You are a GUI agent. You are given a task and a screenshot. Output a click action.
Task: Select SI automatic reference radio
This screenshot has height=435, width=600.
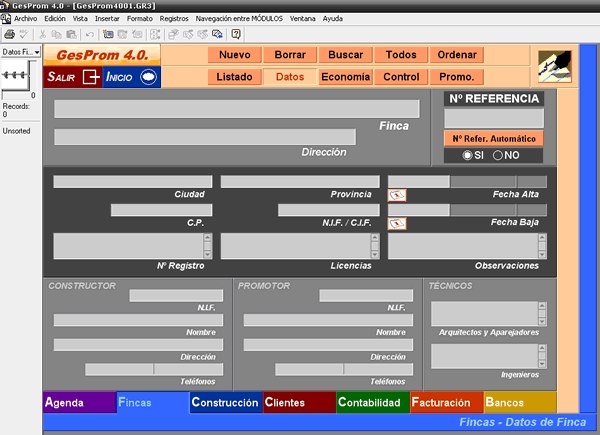467,155
